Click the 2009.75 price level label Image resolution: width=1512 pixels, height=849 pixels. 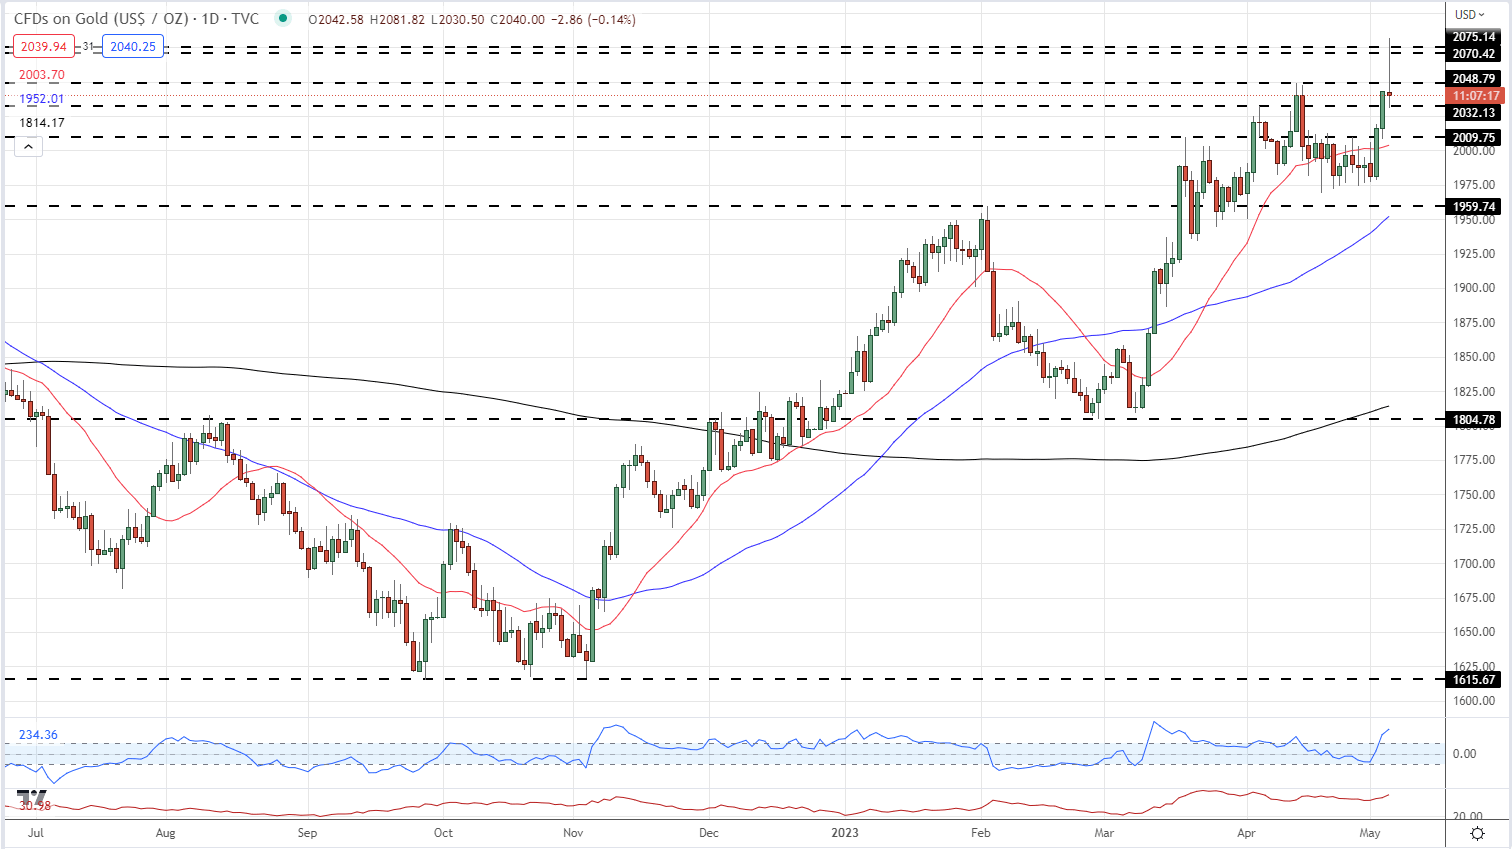(x=1474, y=138)
